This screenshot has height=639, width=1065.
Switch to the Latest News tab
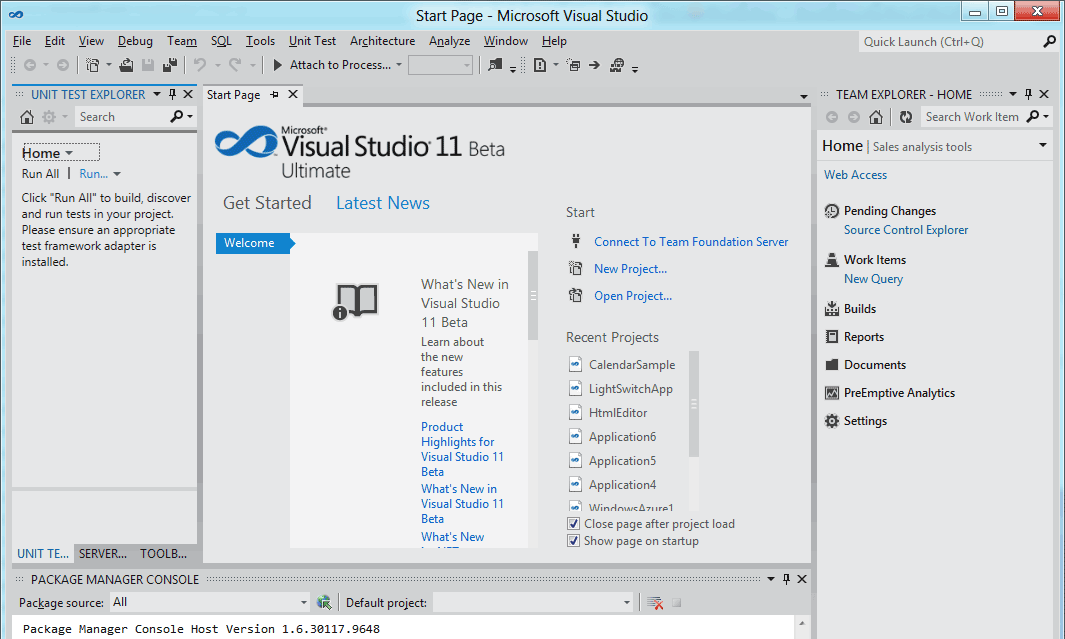382,203
